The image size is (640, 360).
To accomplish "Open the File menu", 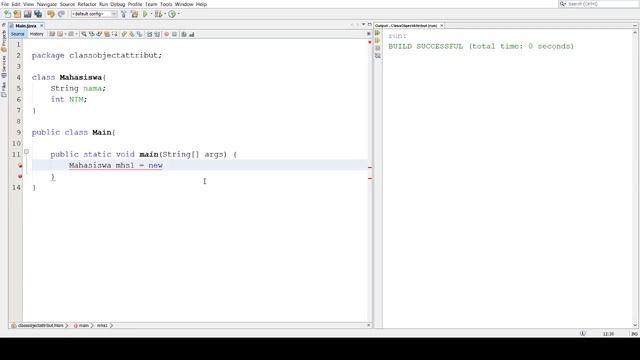I will (x=5, y=4).
